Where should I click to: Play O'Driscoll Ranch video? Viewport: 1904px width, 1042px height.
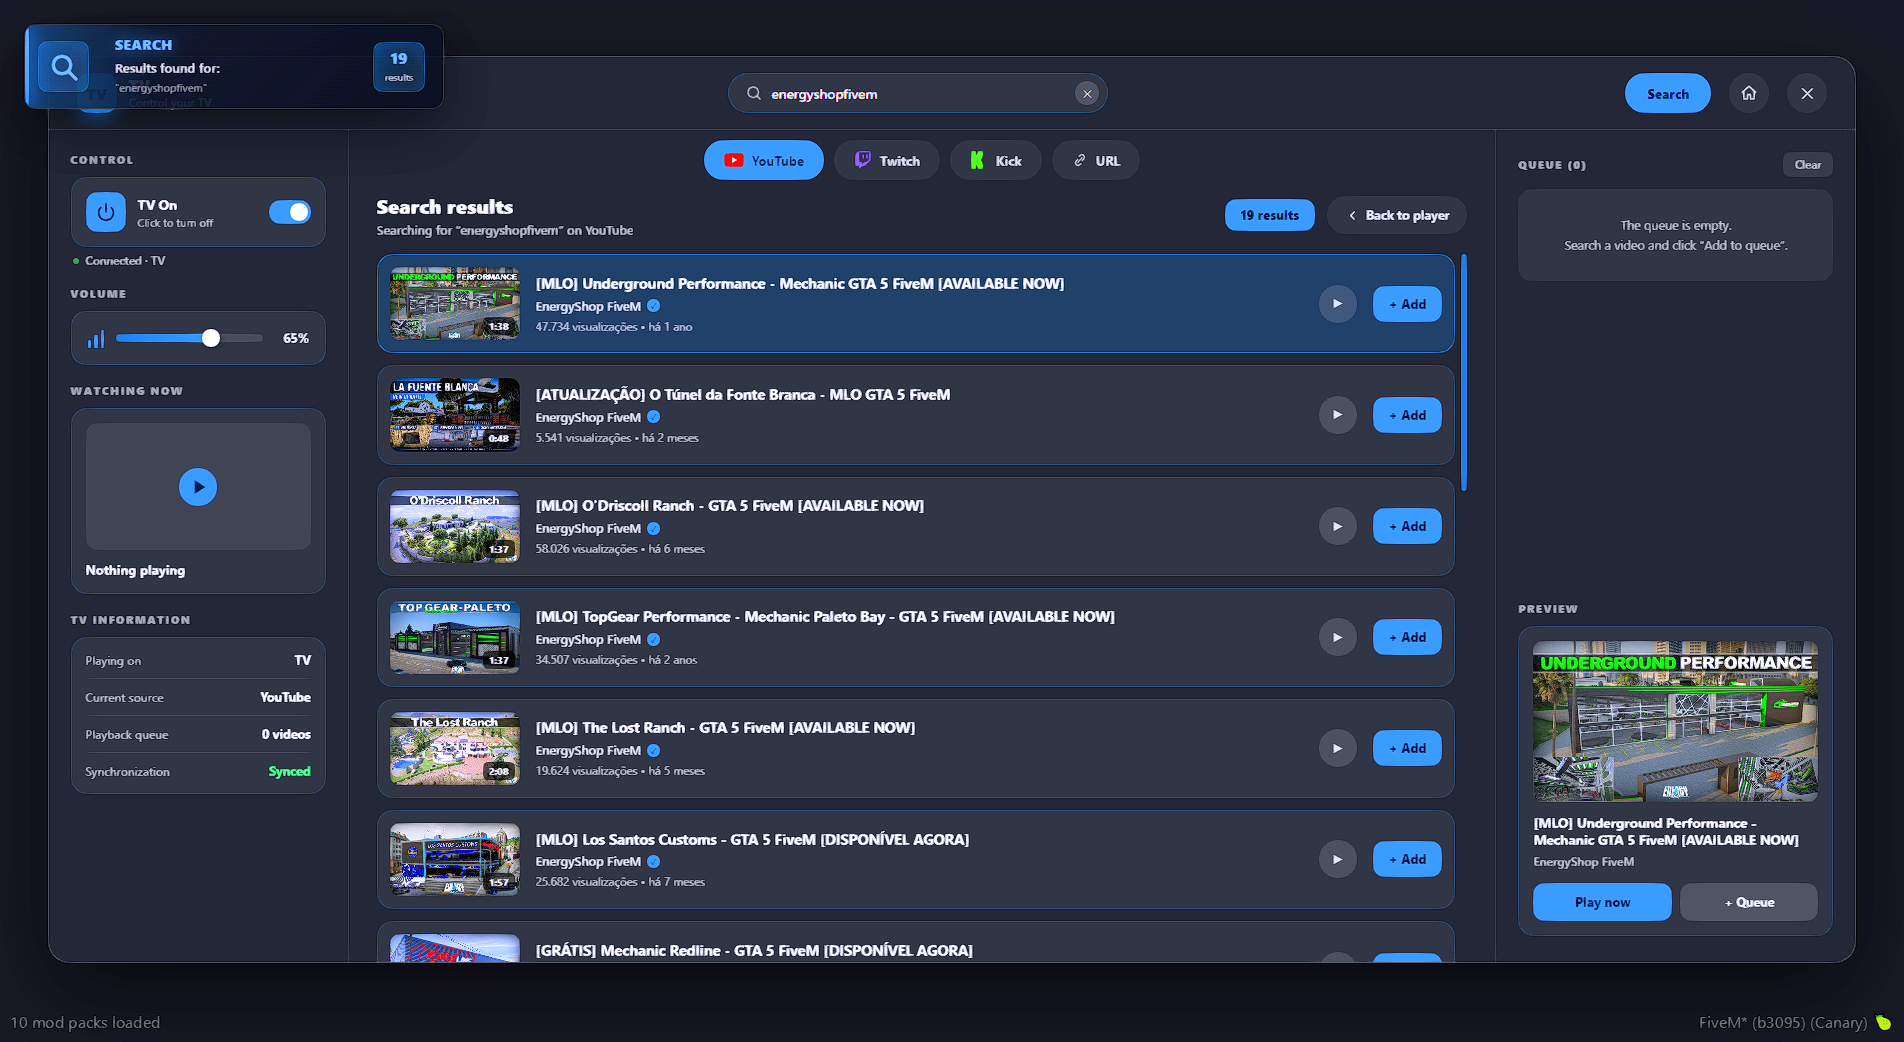click(x=1337, y=526)
